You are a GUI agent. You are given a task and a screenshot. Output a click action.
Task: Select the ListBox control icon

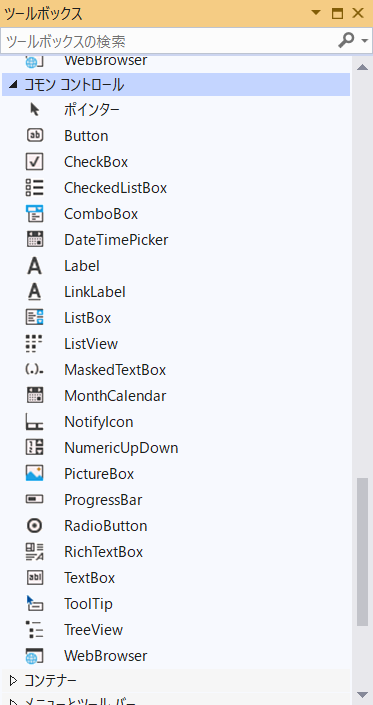point(35,317)
